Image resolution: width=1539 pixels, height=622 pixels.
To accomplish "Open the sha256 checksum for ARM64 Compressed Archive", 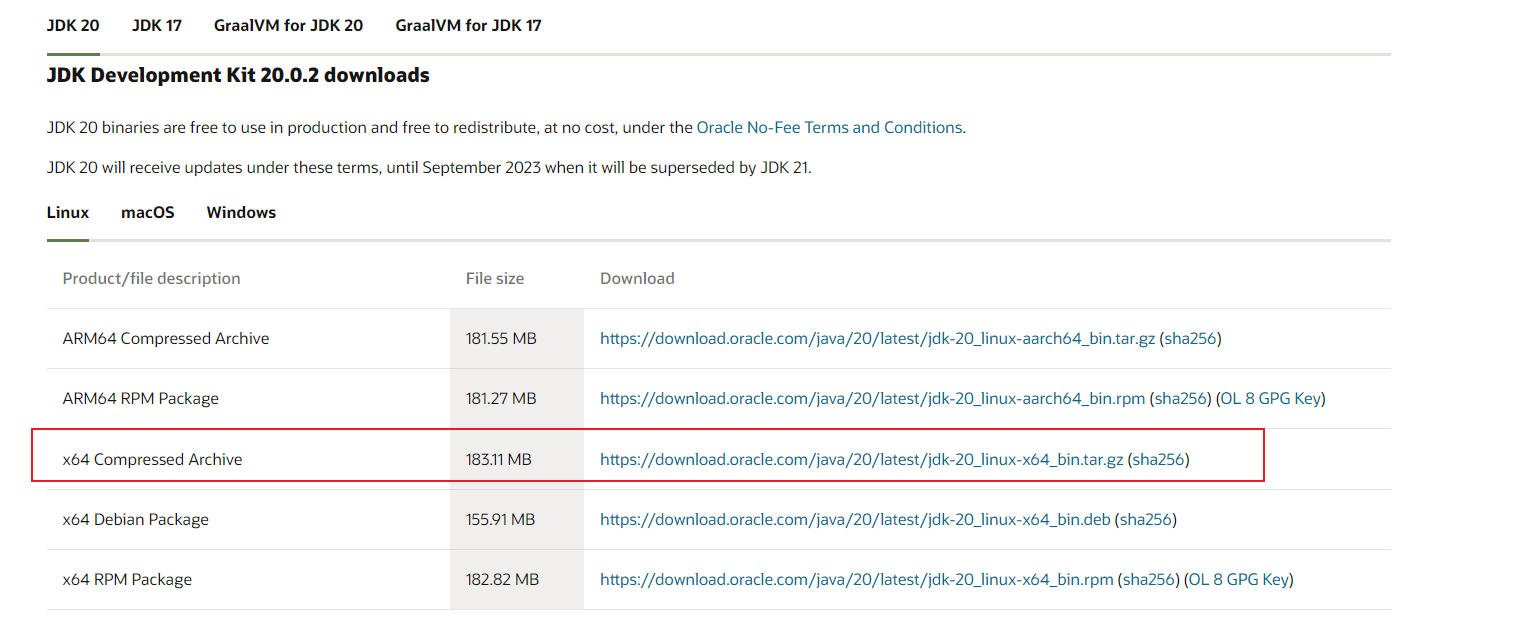I will pos(1193,338).
